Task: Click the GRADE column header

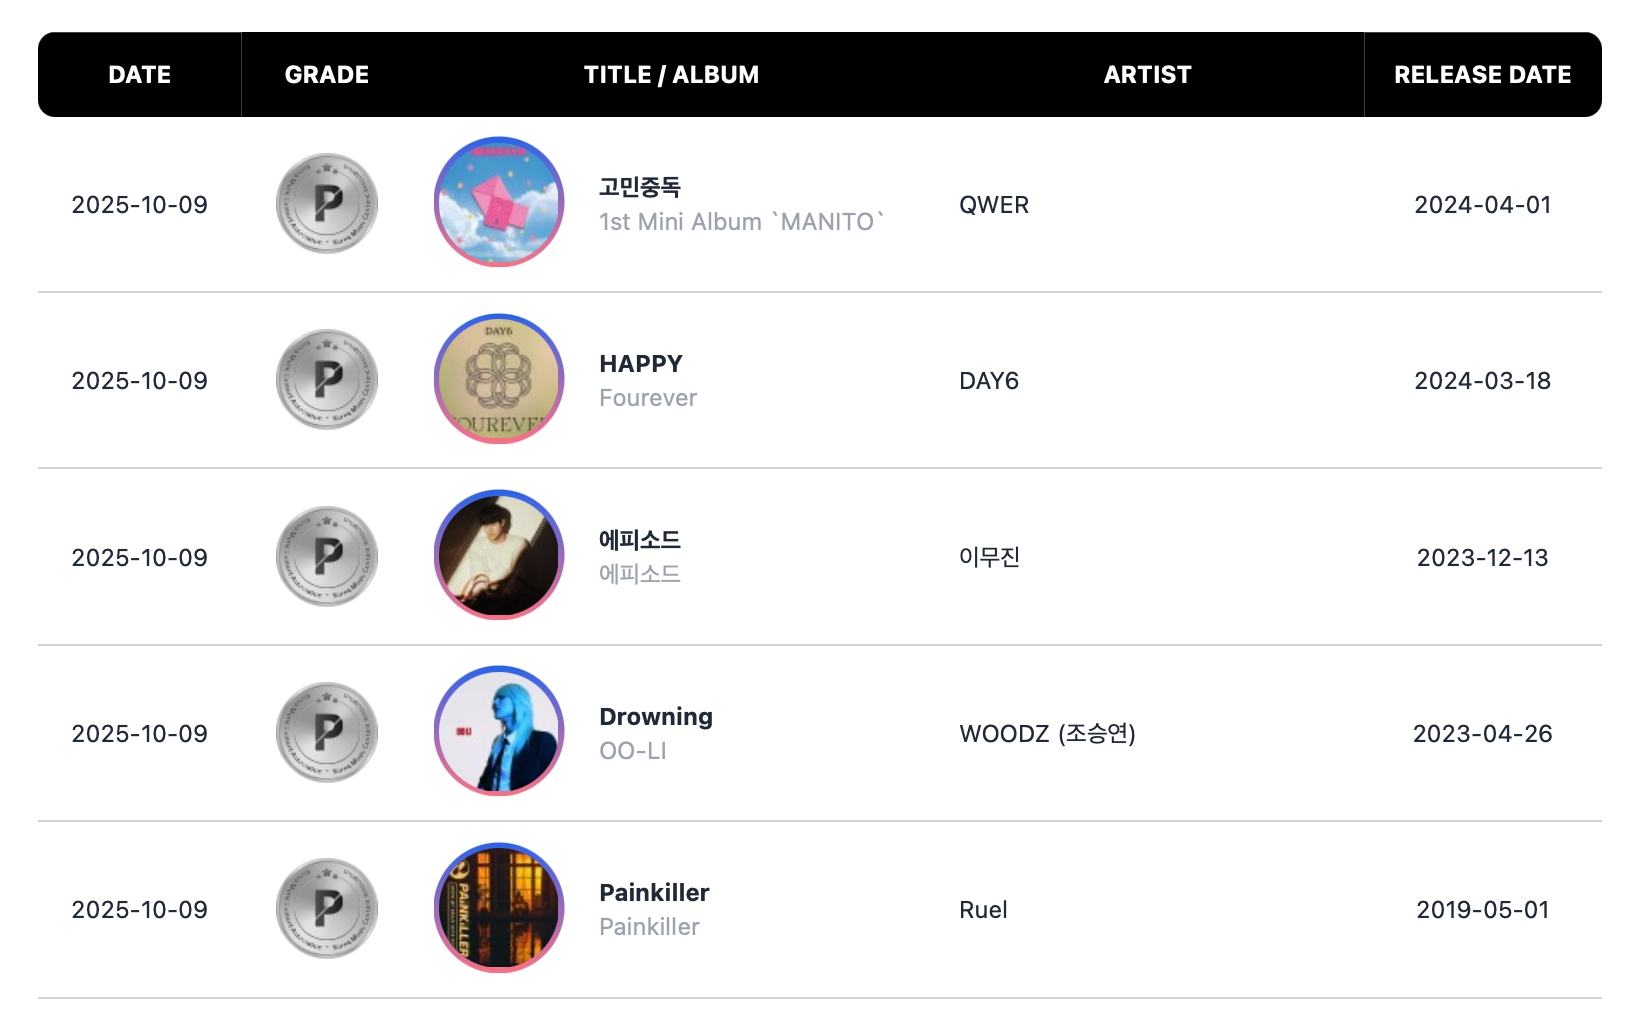Action: [x=327, y=75]
